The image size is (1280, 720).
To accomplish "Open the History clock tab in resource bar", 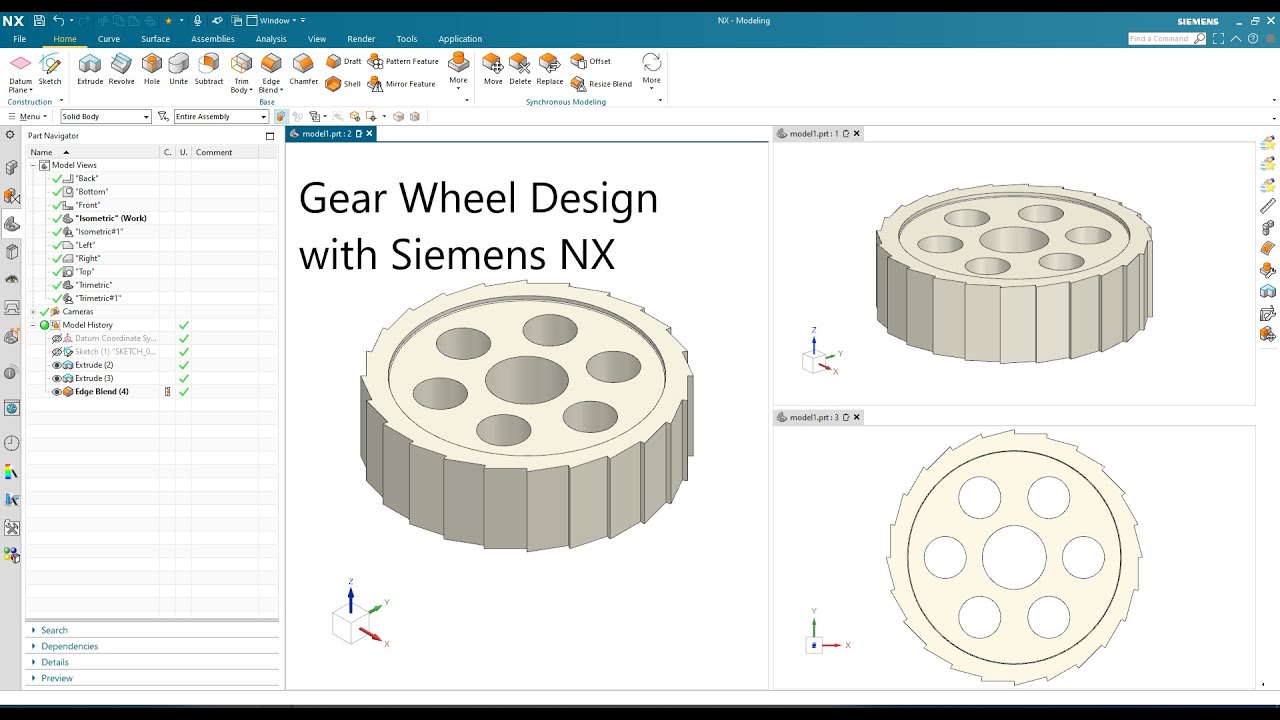I will 12,443.
